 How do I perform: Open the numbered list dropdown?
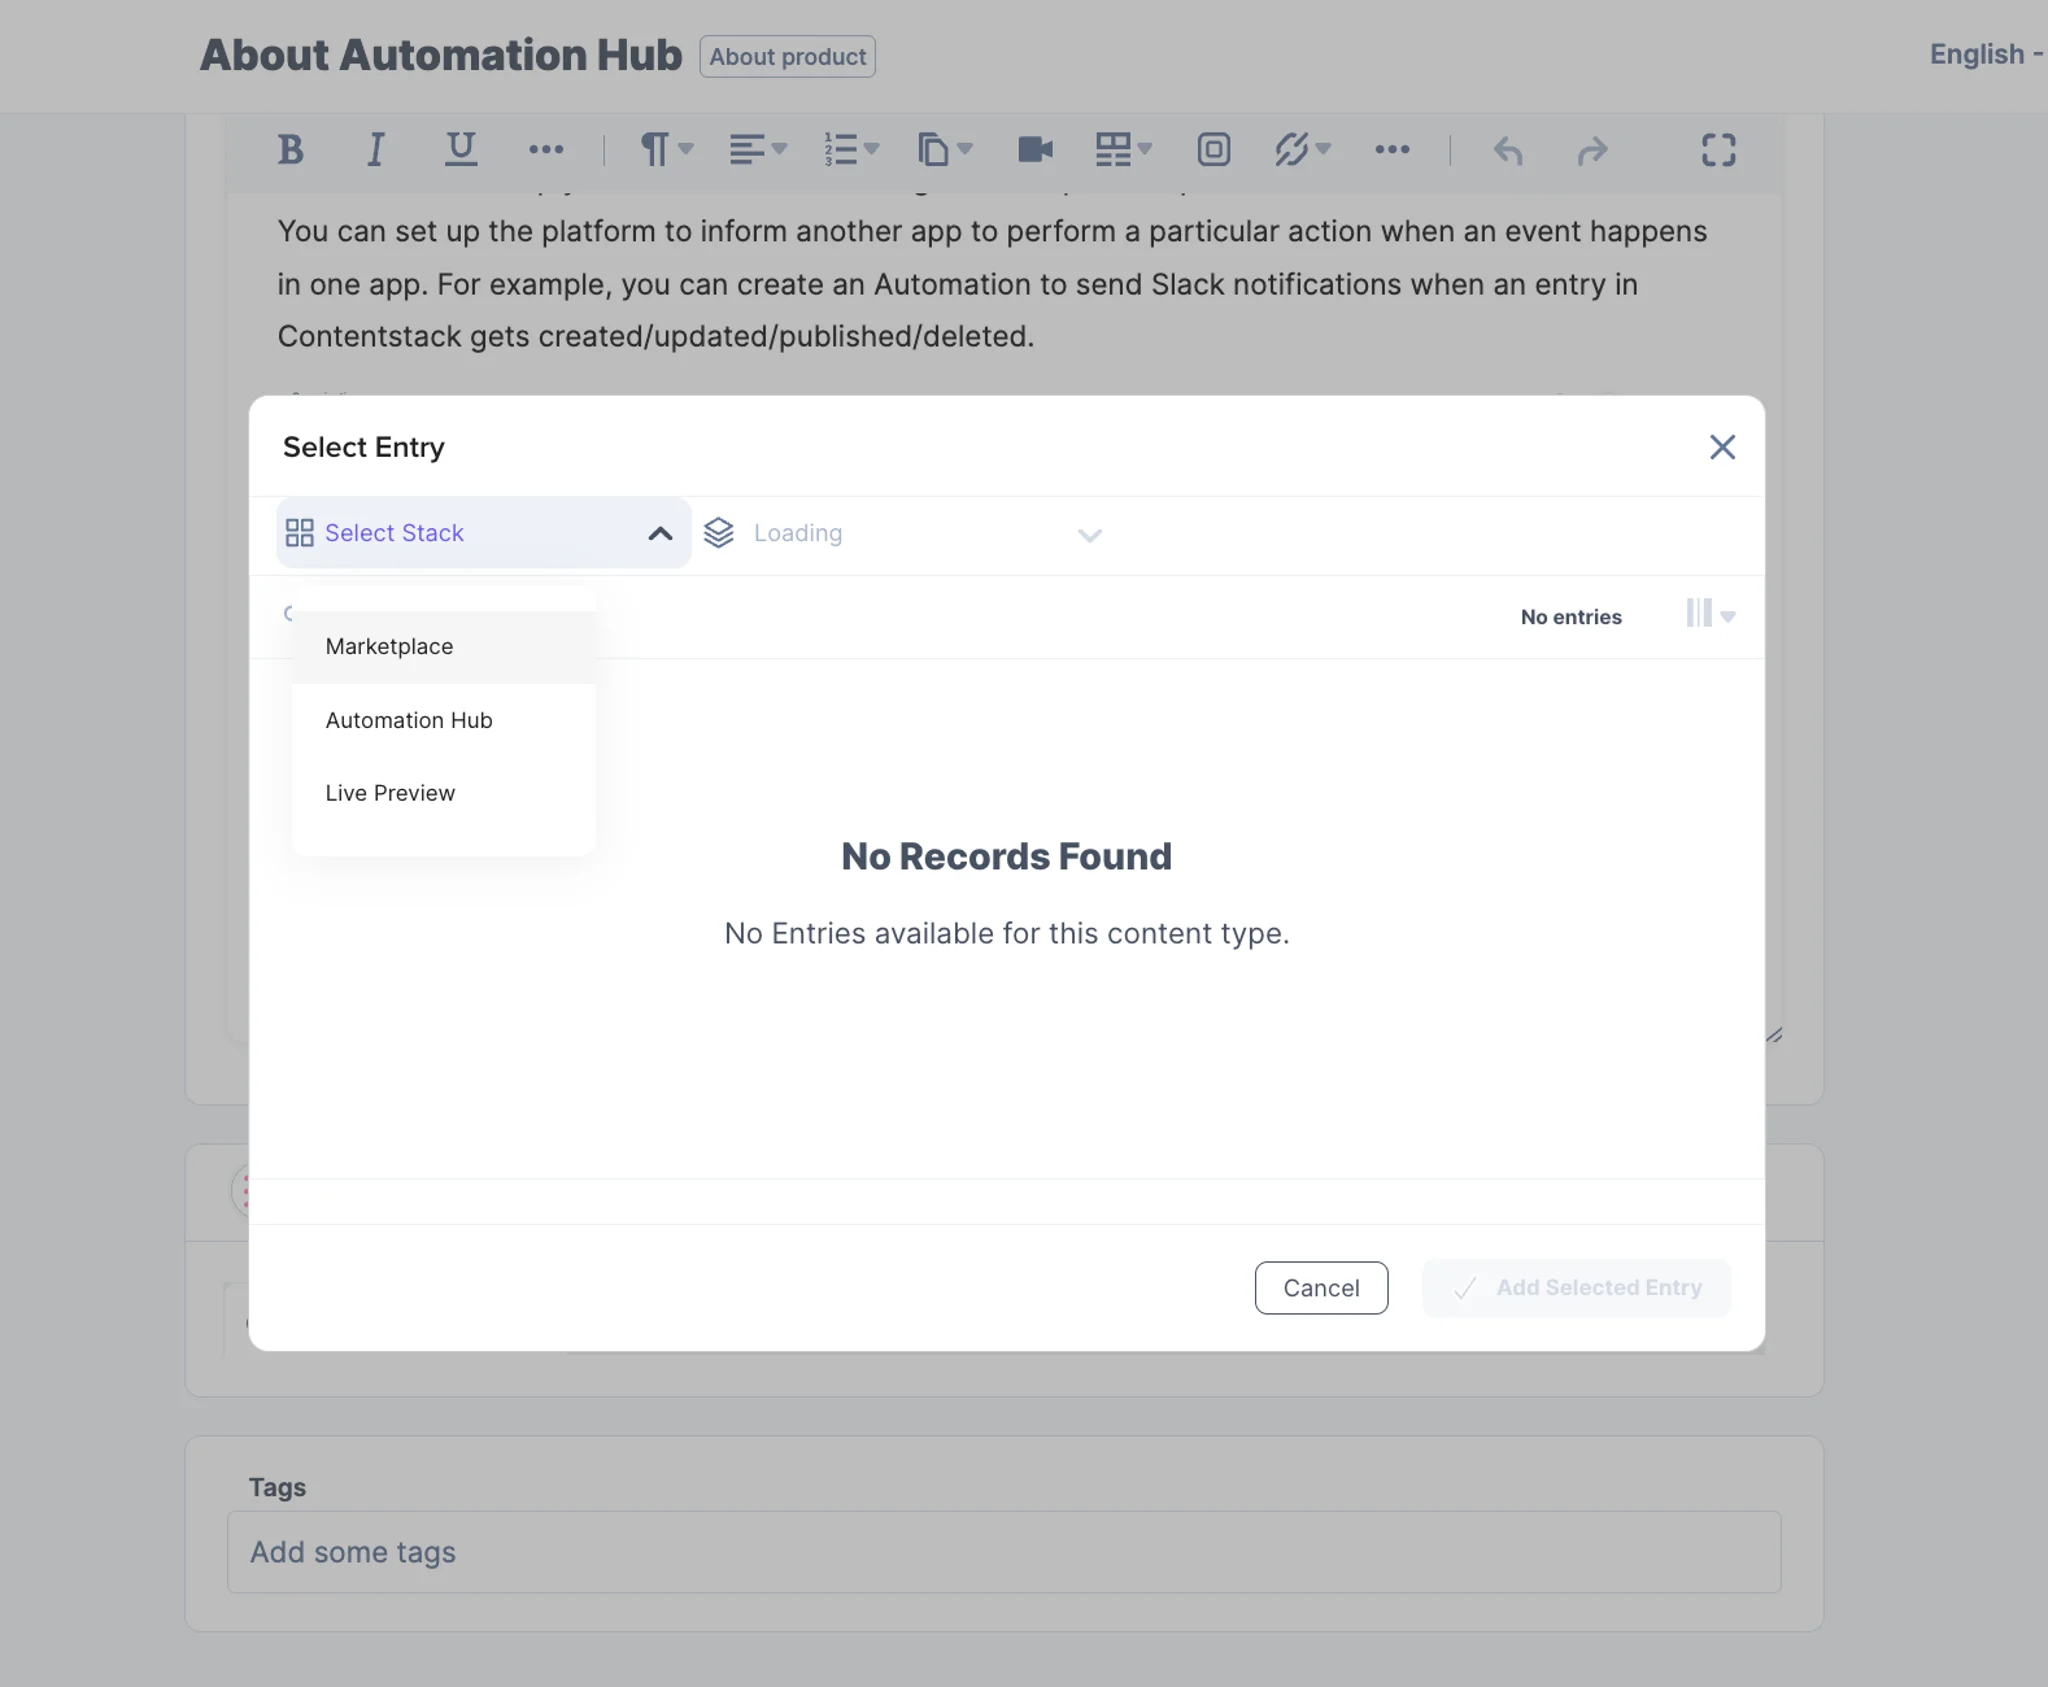click(x=851, y=150)
